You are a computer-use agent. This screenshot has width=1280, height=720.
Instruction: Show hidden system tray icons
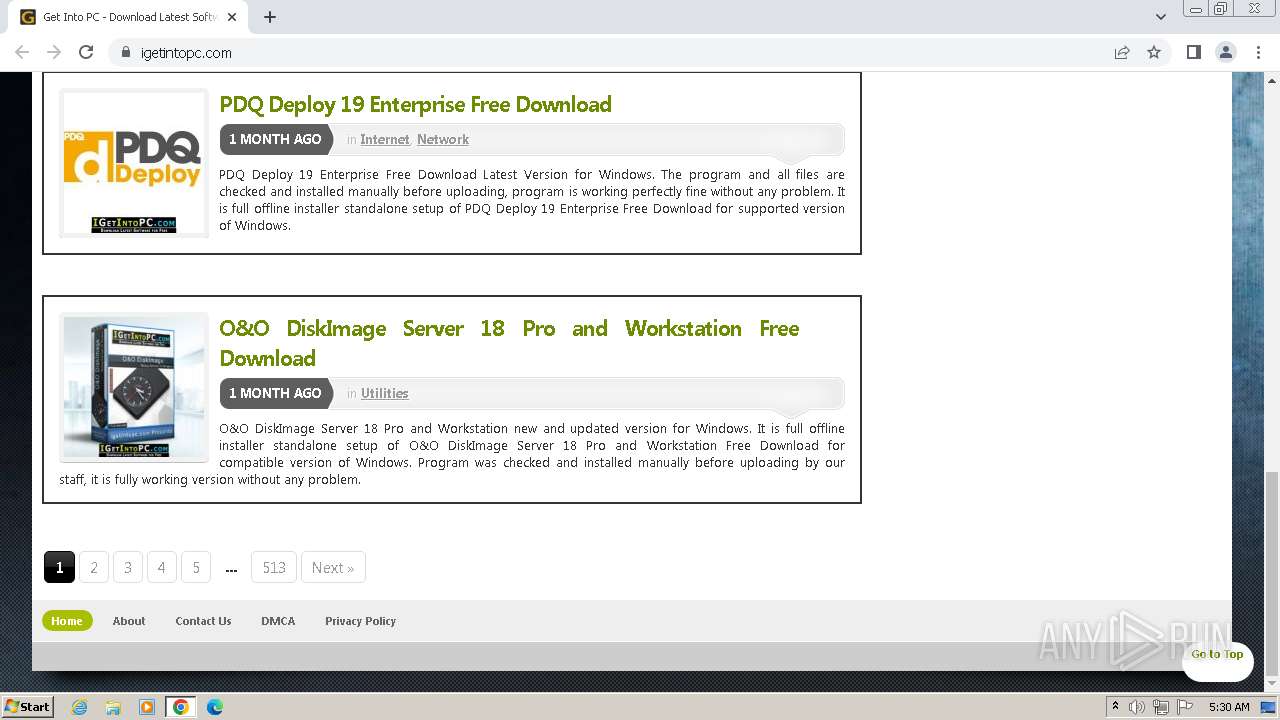pos(1115,707)
